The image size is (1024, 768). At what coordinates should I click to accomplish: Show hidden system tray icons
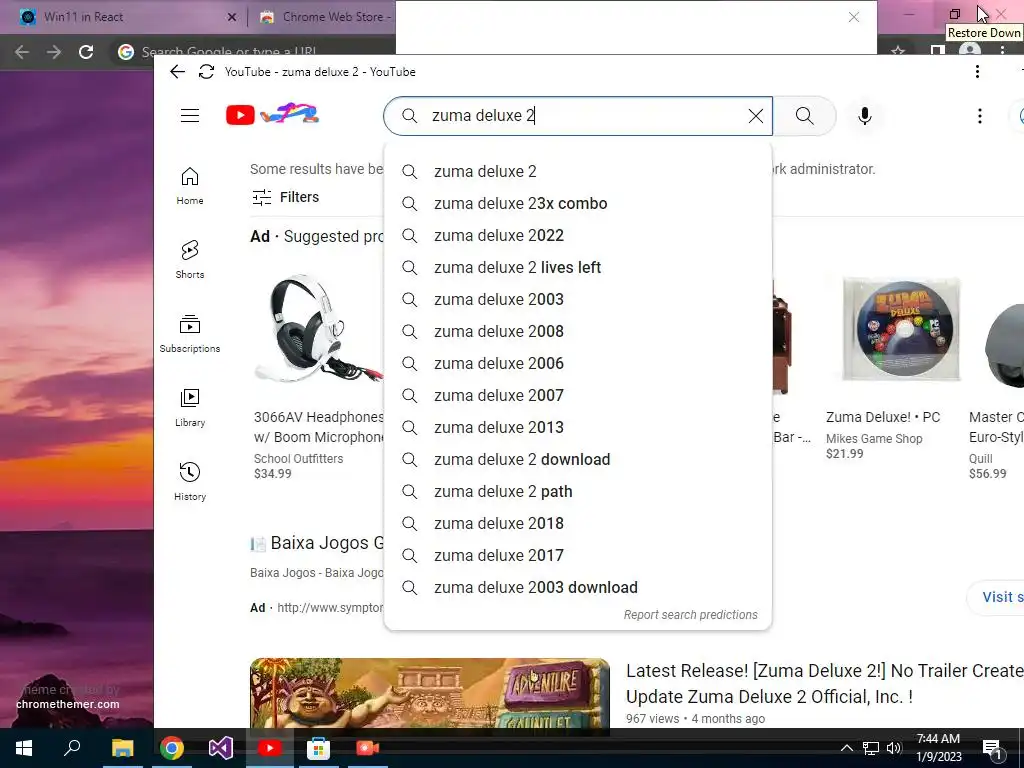(846, 748)
